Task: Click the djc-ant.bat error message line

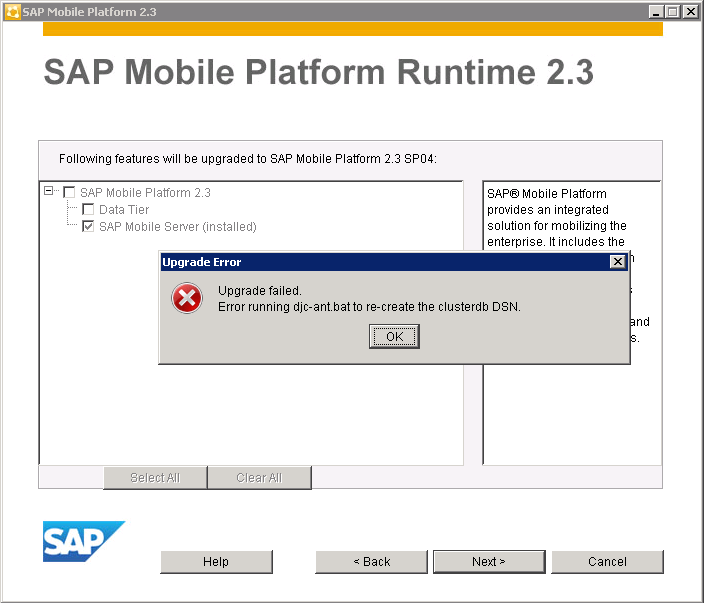Action: [x=369, y=307]
